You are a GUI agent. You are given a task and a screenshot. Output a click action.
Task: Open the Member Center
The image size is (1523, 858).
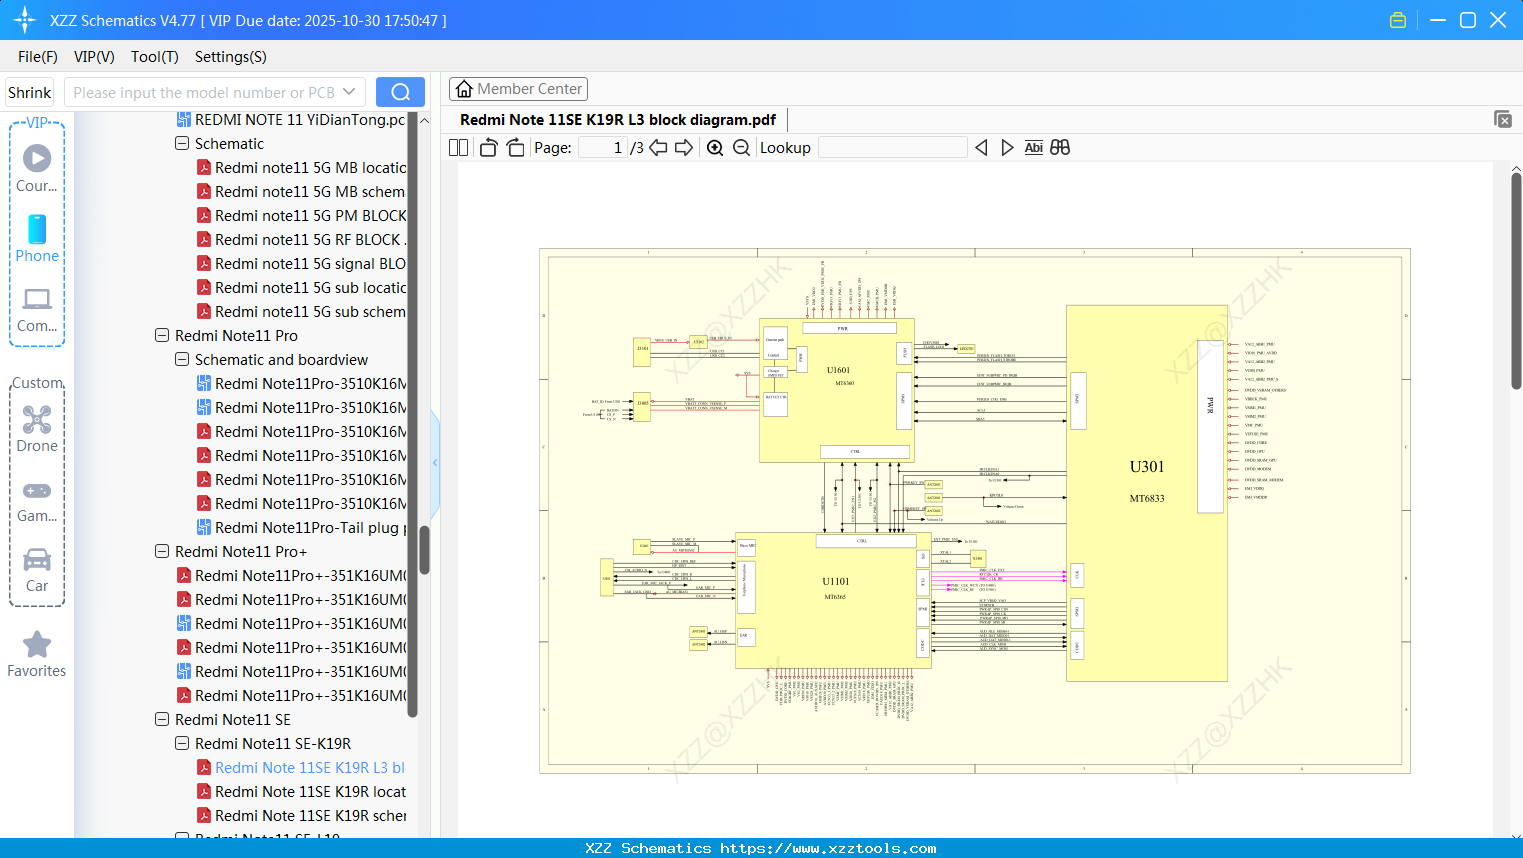pyautogui.click(x=518, y=88)
